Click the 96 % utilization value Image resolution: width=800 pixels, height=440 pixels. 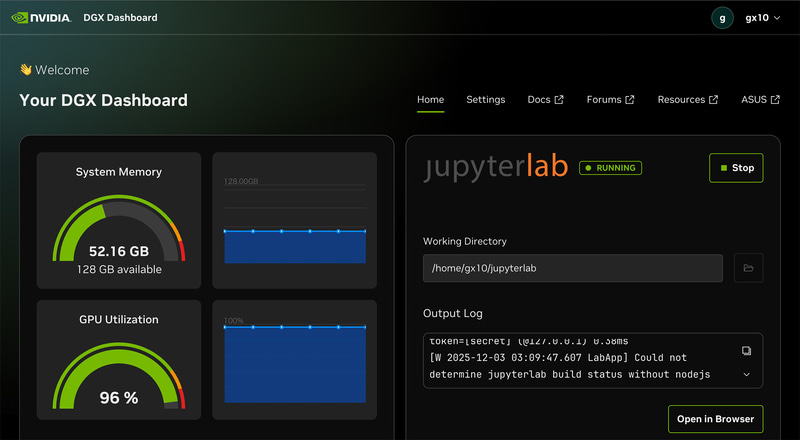tap(119, 398)
